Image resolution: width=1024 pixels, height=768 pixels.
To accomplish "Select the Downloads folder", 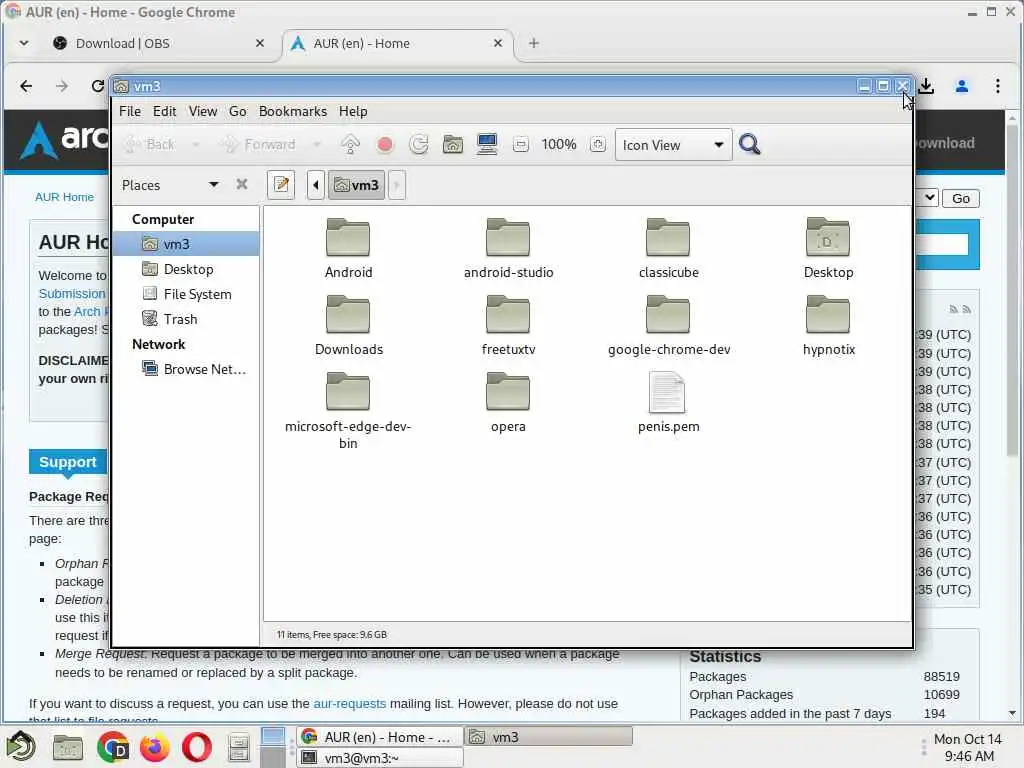I will click(x=348, y=326).
